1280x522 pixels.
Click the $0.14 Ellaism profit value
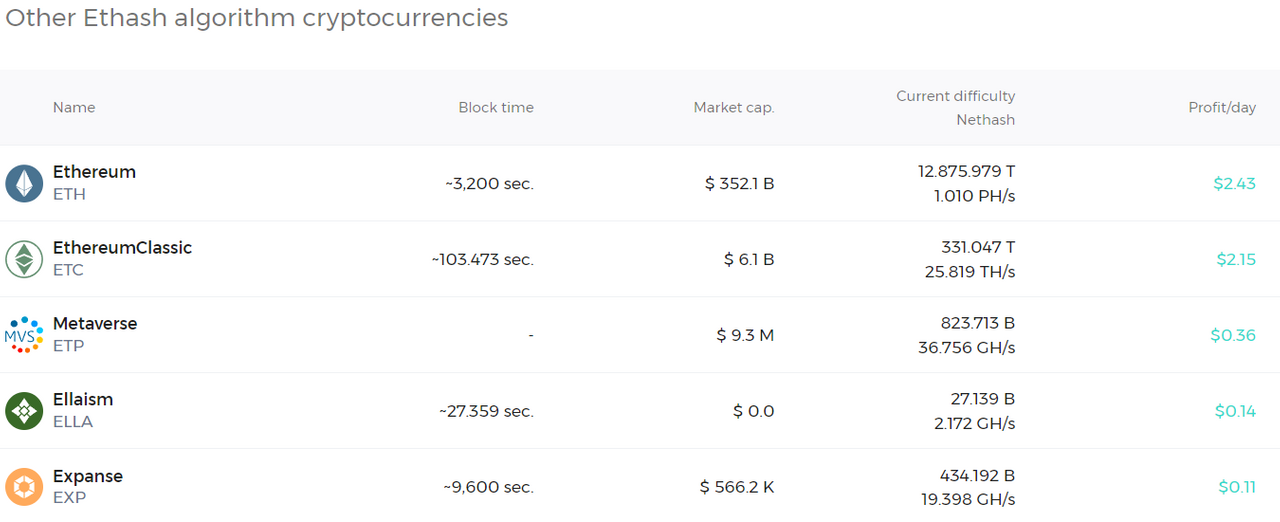point(1235,411)
